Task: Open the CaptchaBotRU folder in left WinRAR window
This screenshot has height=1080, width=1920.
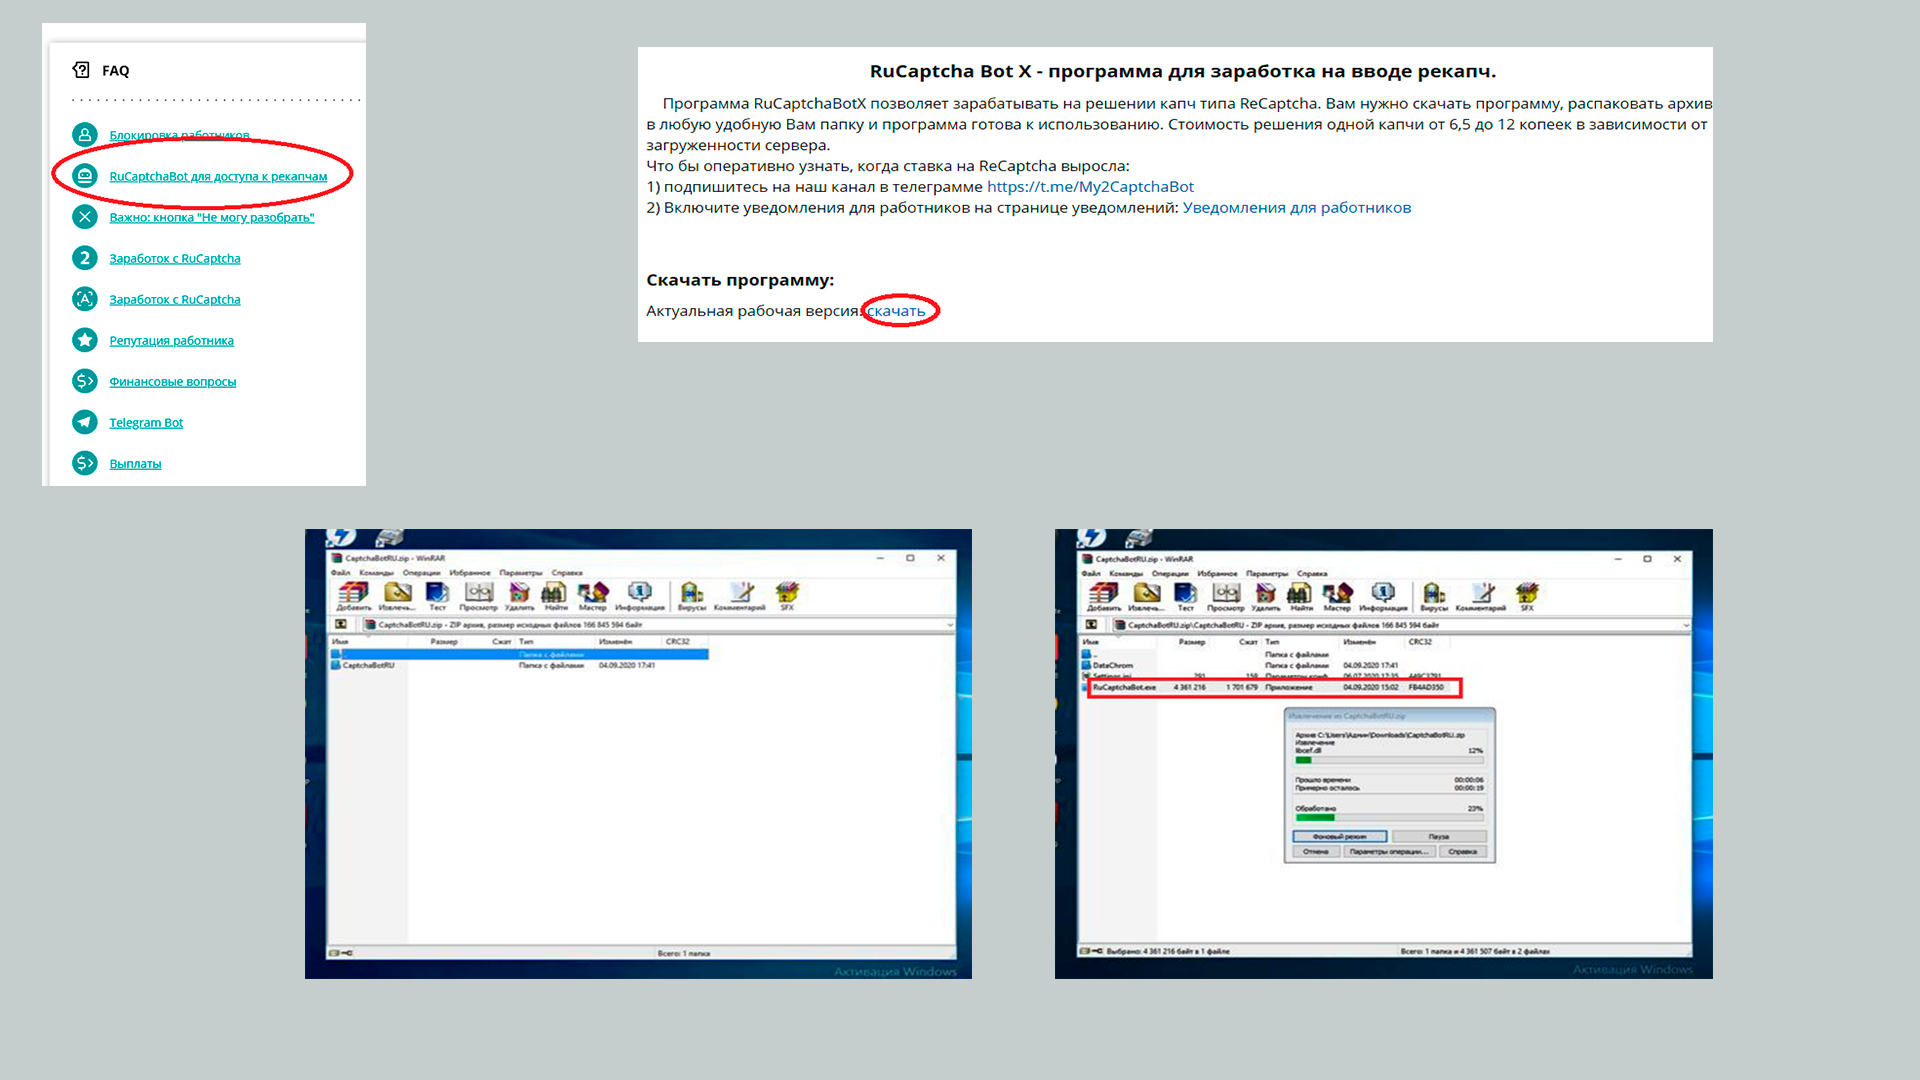Action: click(368, 665)
